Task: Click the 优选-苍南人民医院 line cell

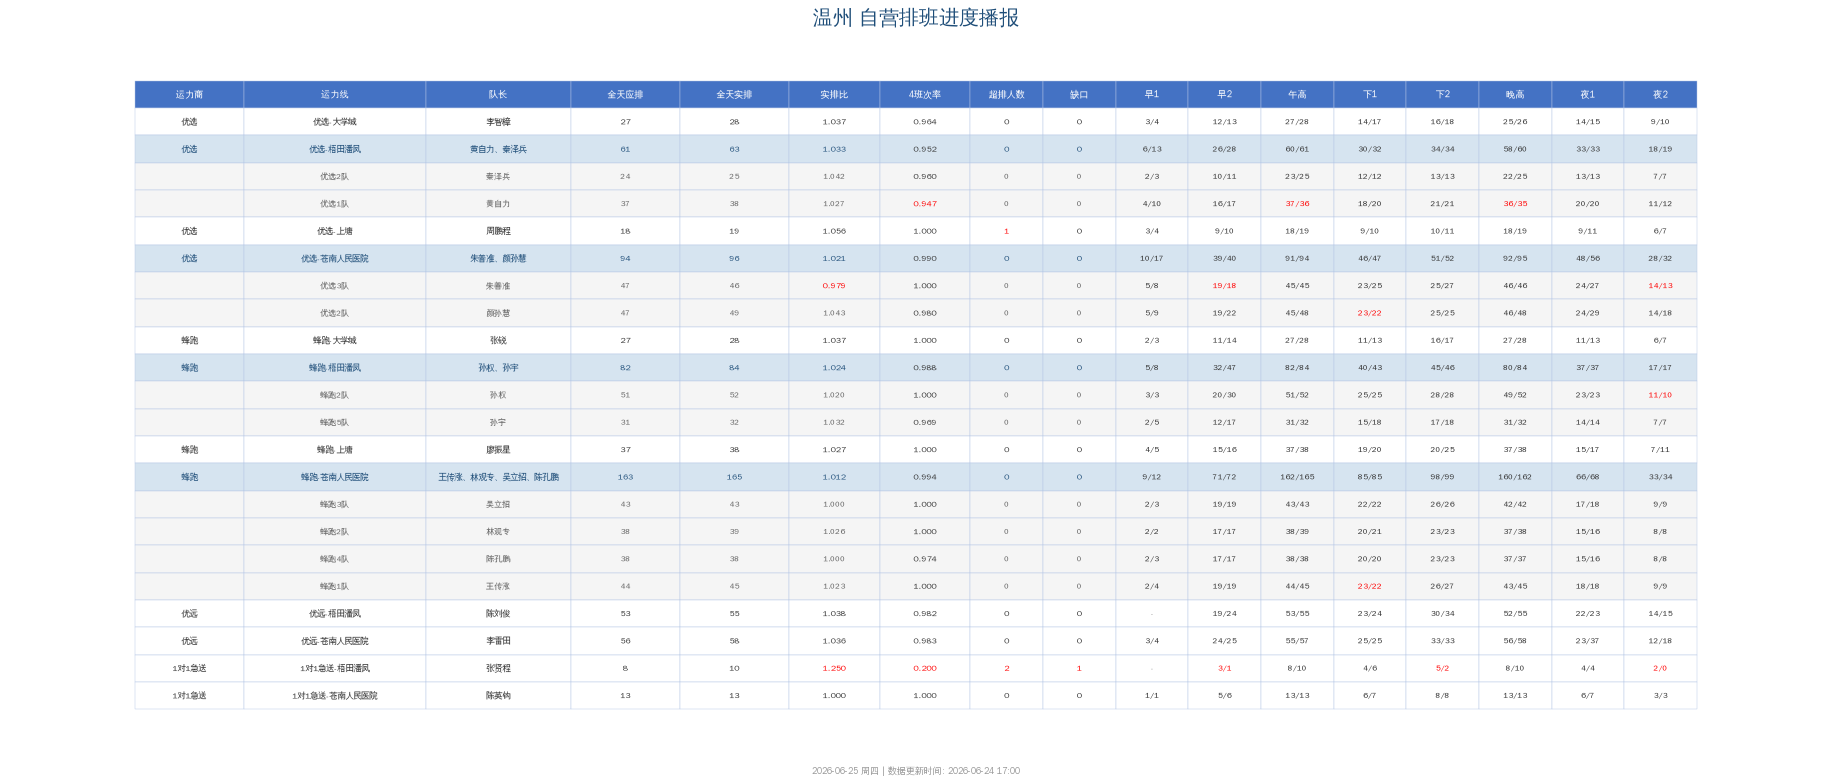Action: pos(334,258)
